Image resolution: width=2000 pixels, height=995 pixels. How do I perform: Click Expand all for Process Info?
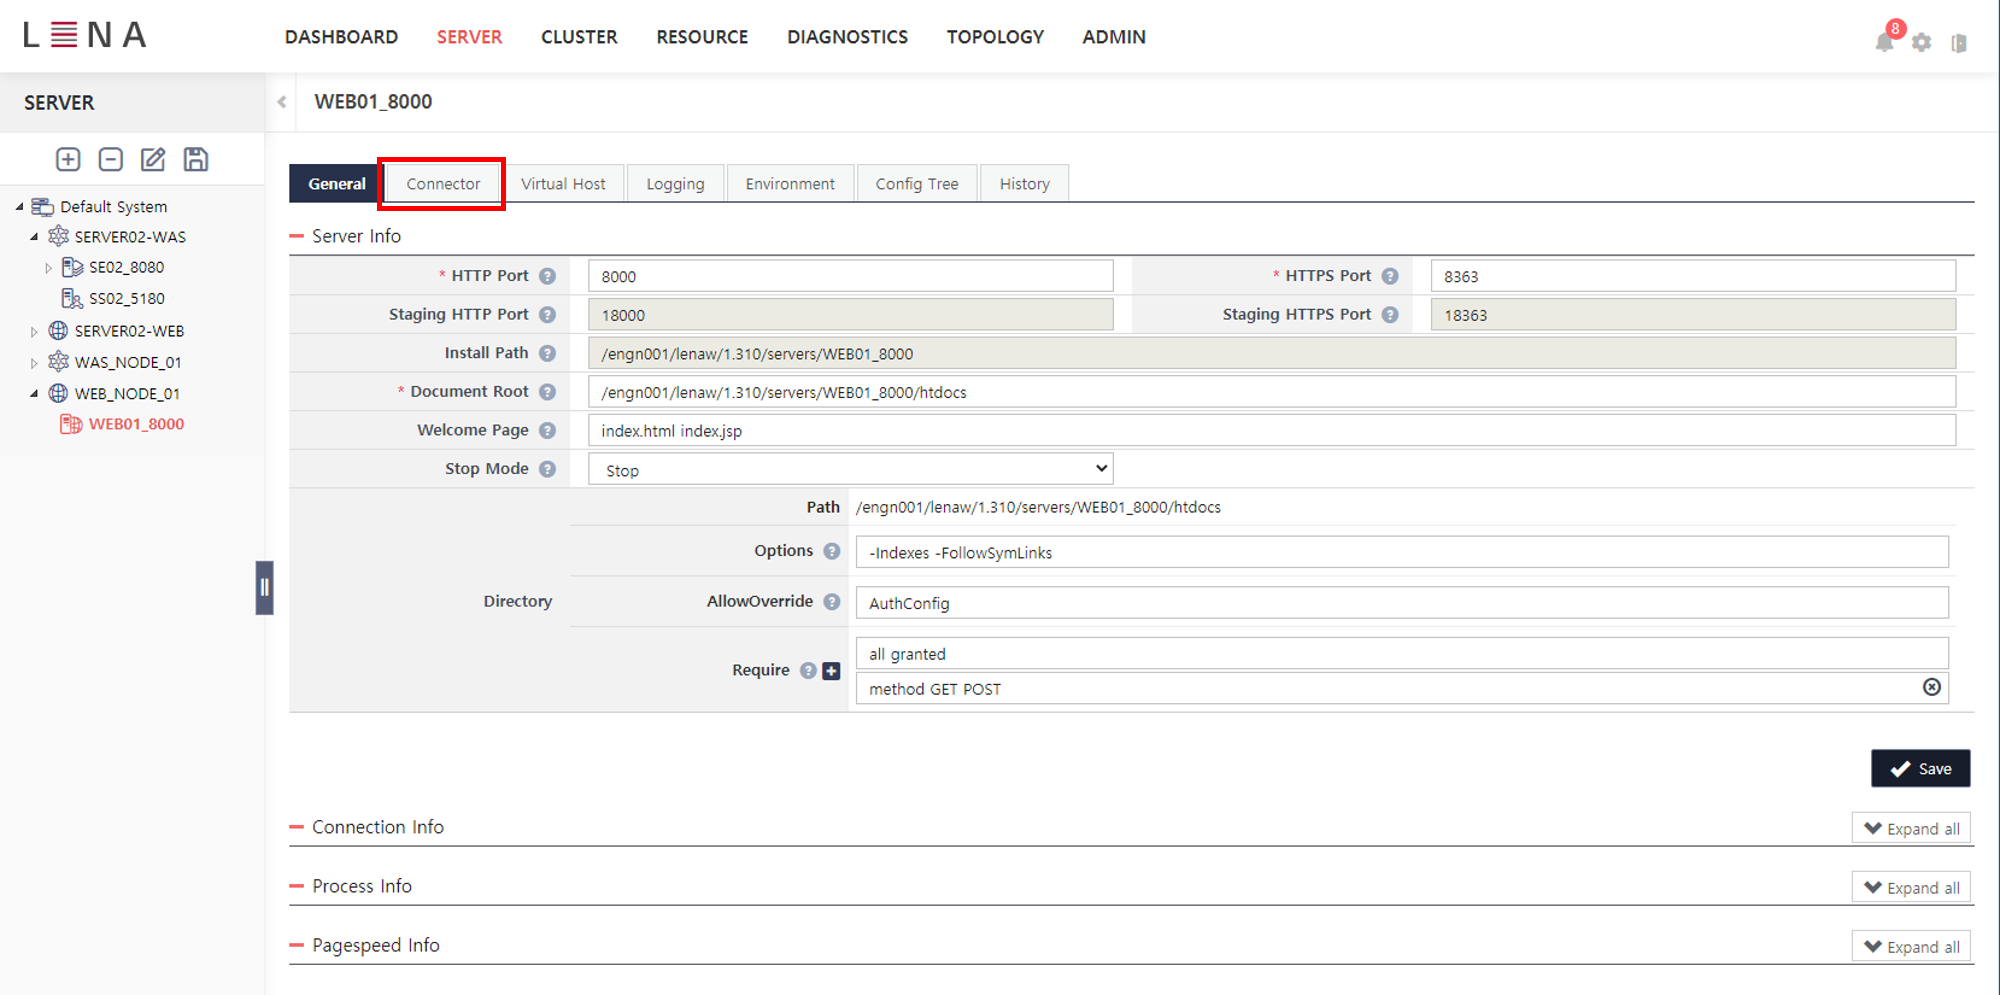(1911, 888)
